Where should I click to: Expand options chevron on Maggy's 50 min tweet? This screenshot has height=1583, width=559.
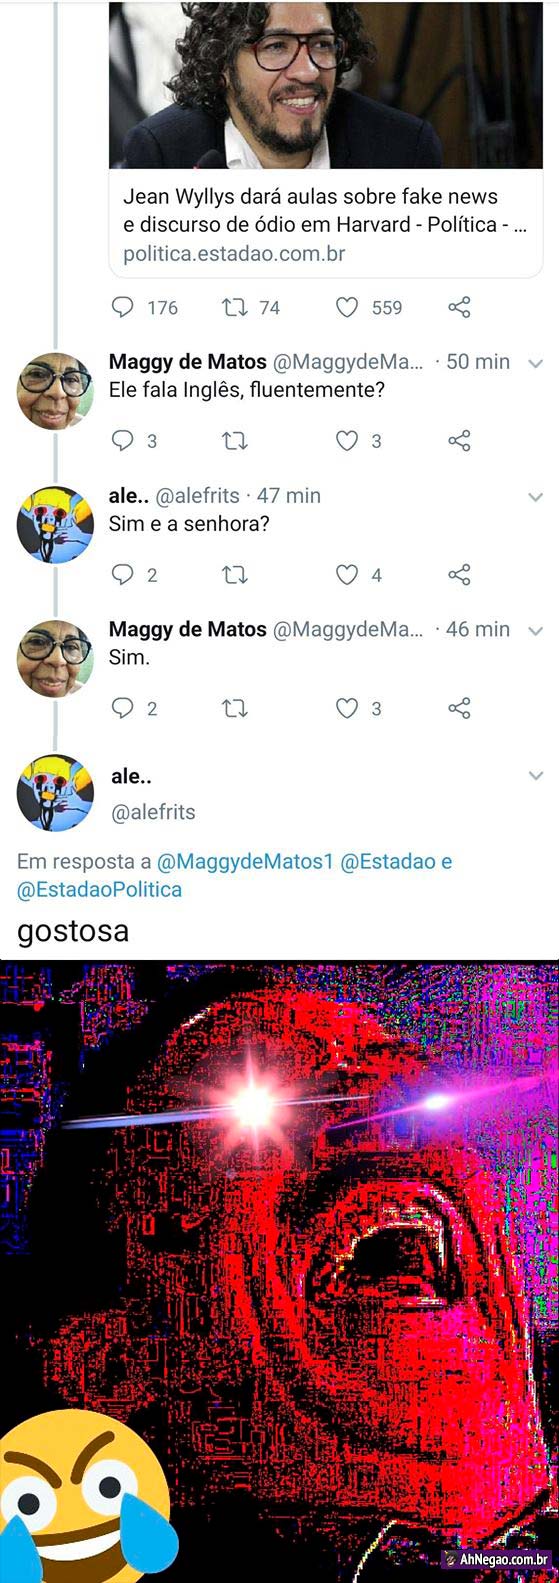click(x=535, y=363)
